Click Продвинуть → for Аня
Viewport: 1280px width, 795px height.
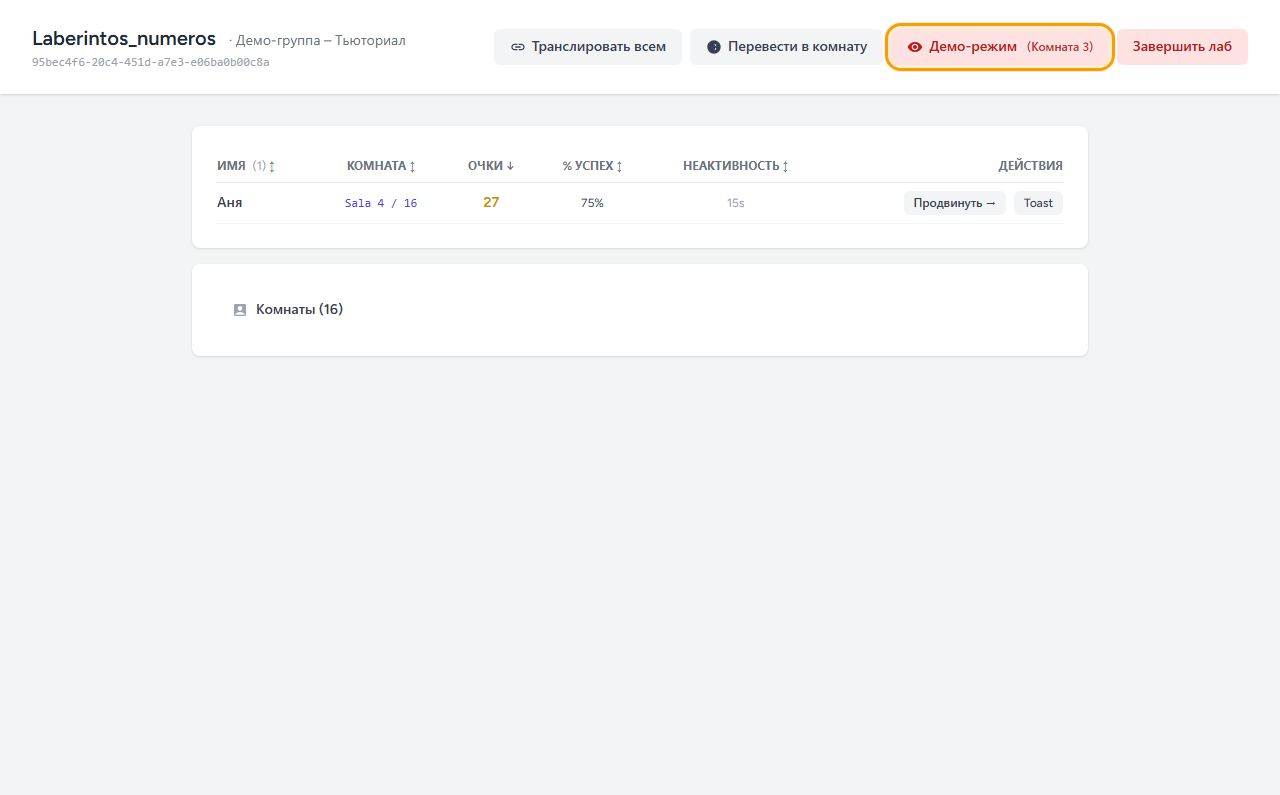[x=955, y=203]
